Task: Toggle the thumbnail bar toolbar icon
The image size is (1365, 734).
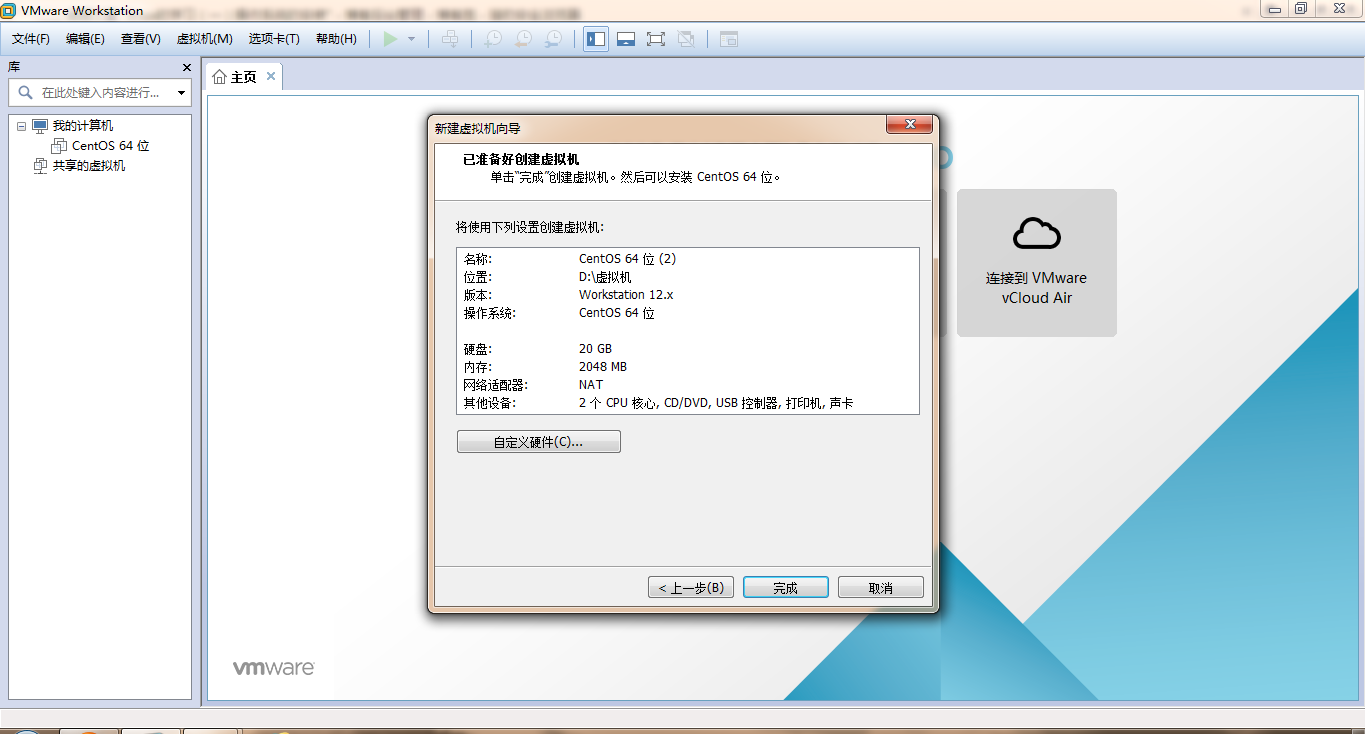Action: click(x=626, y=39)
